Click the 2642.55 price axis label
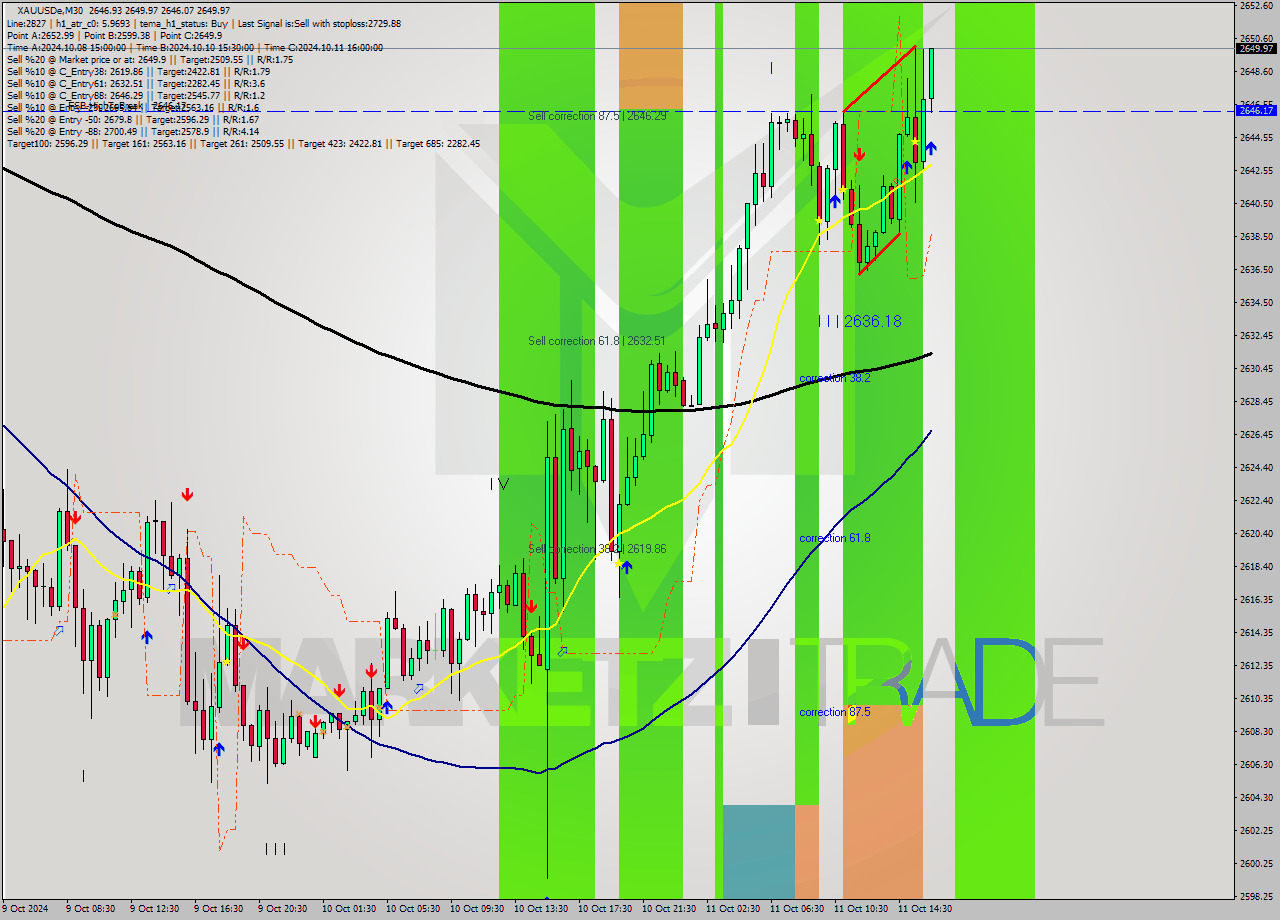 [x=1256, y=171]
